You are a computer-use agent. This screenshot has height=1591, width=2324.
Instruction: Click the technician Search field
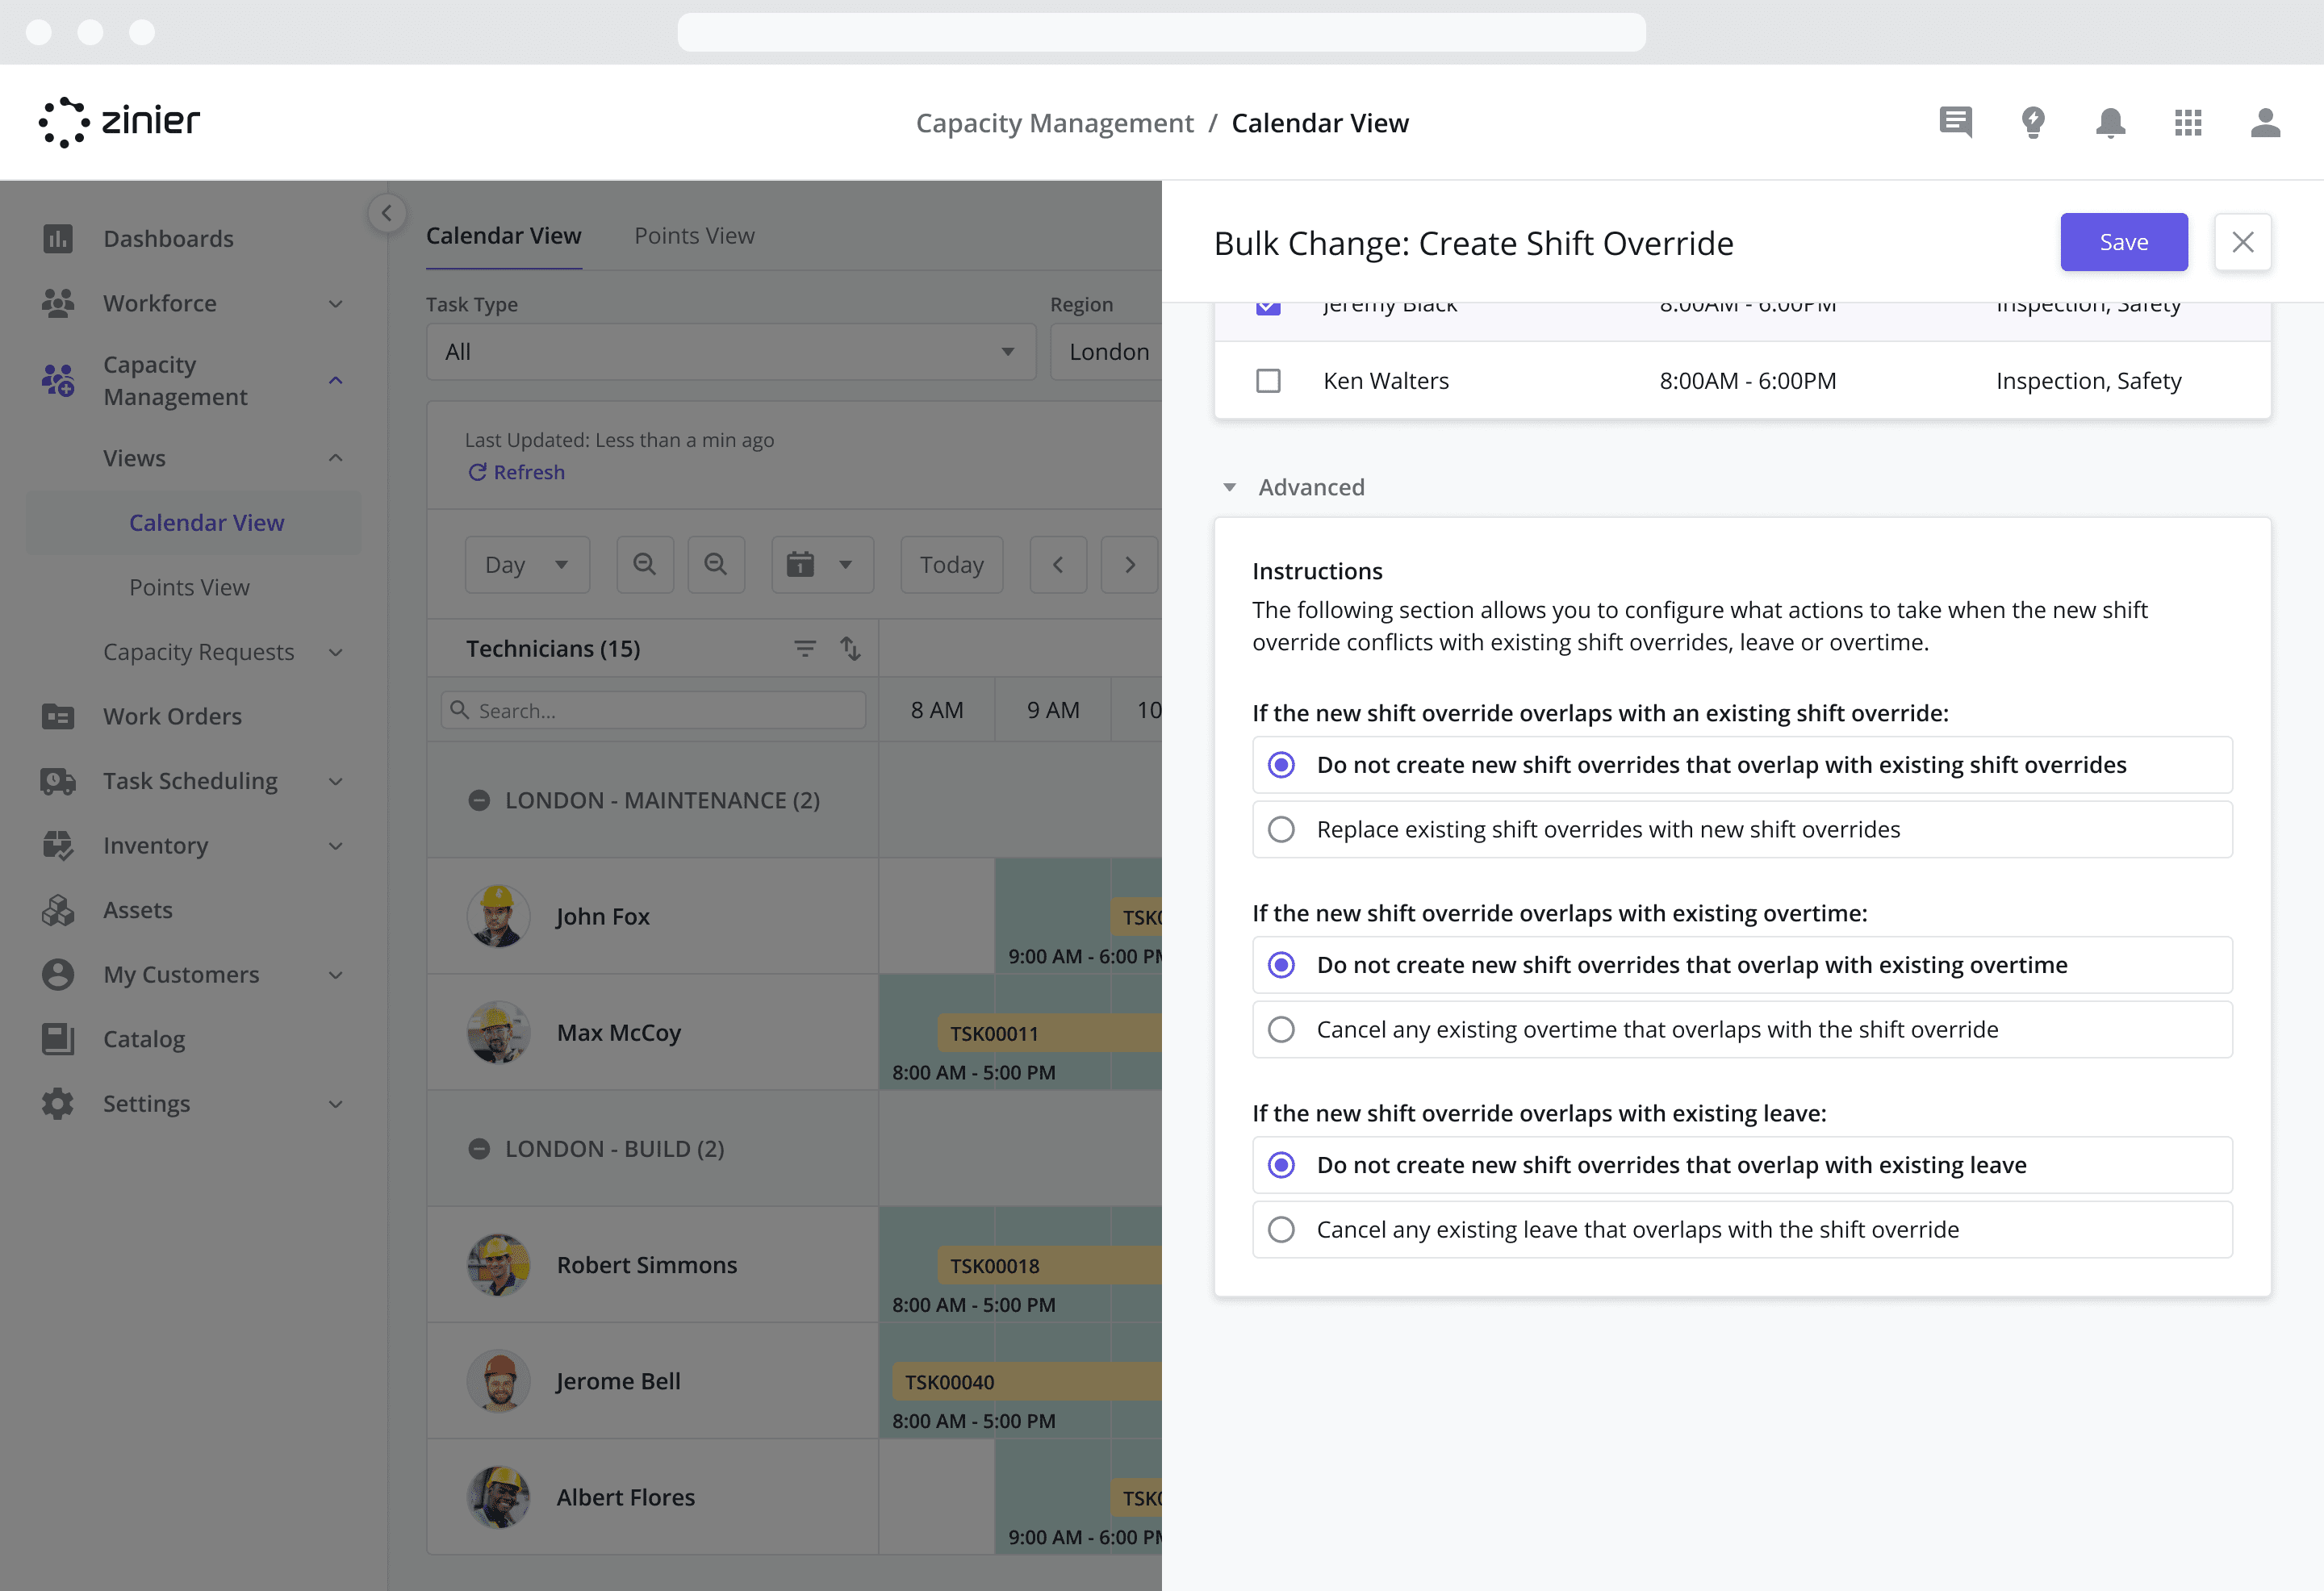[653, 710]
